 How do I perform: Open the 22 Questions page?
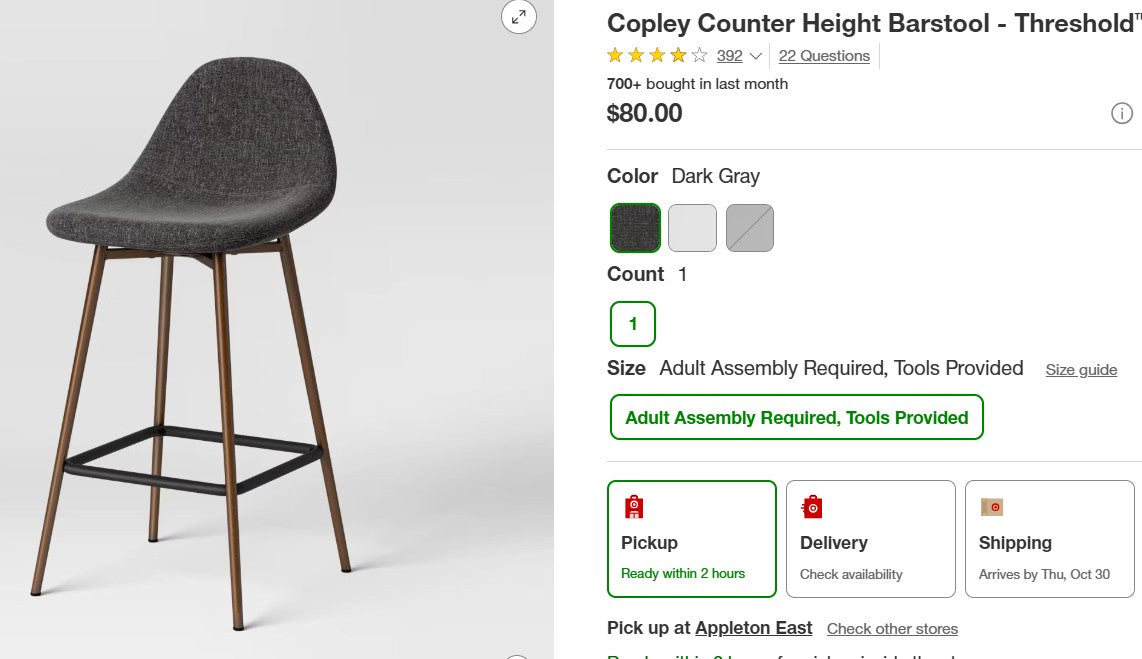click(x=823, y=56)
